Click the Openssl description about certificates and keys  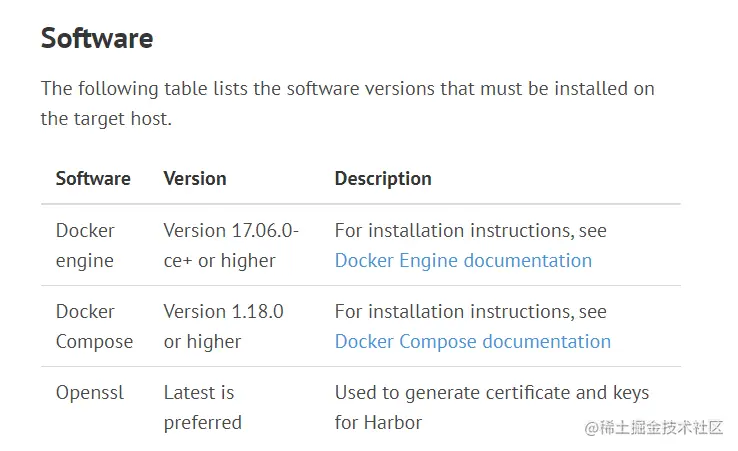coord(491,393)
